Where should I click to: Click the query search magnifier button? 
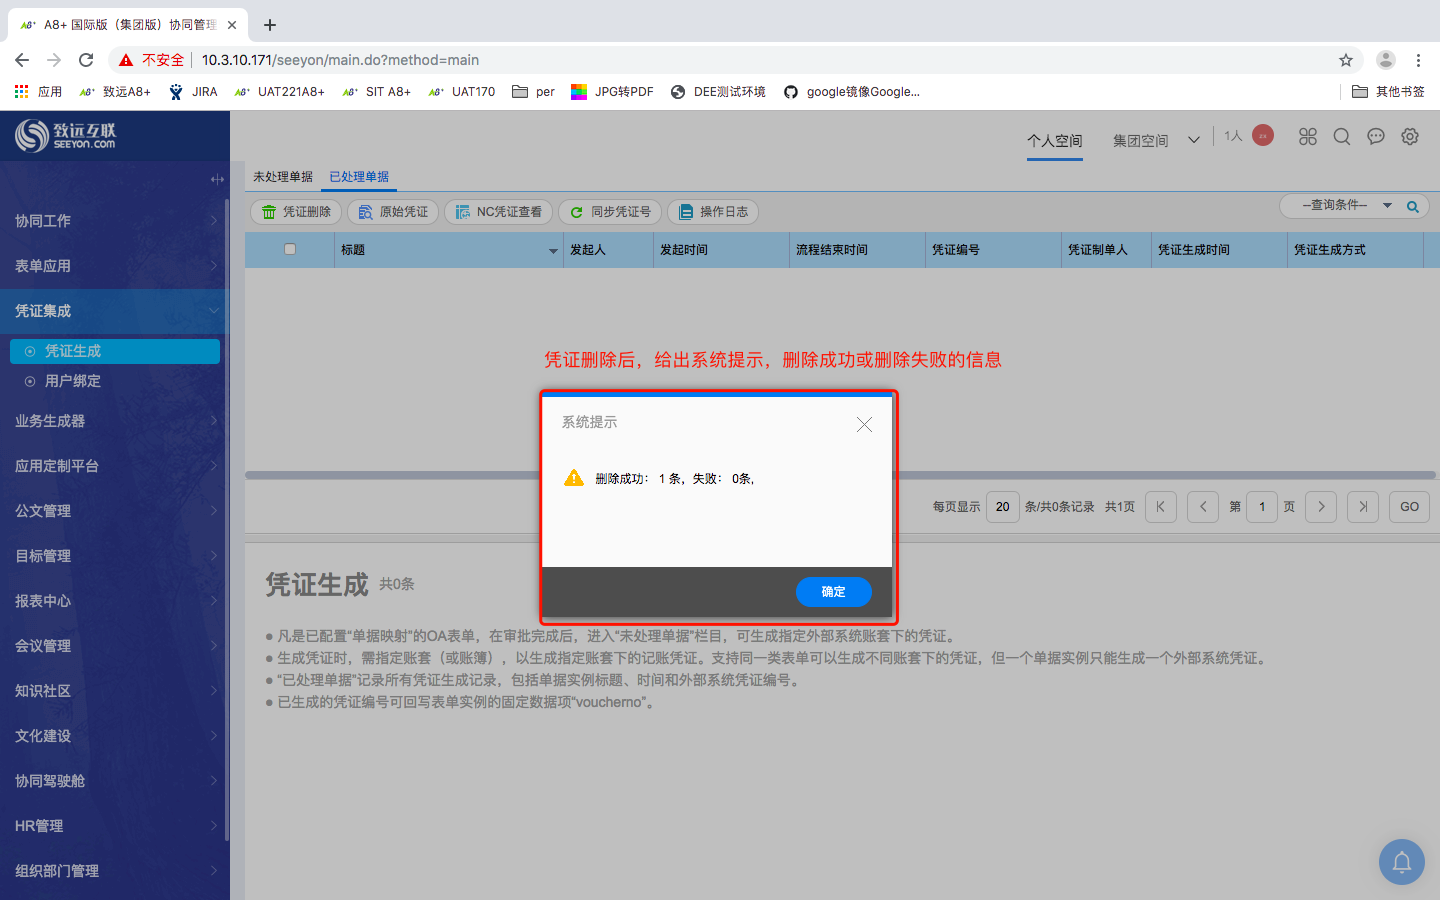[x=1413, y=207]
